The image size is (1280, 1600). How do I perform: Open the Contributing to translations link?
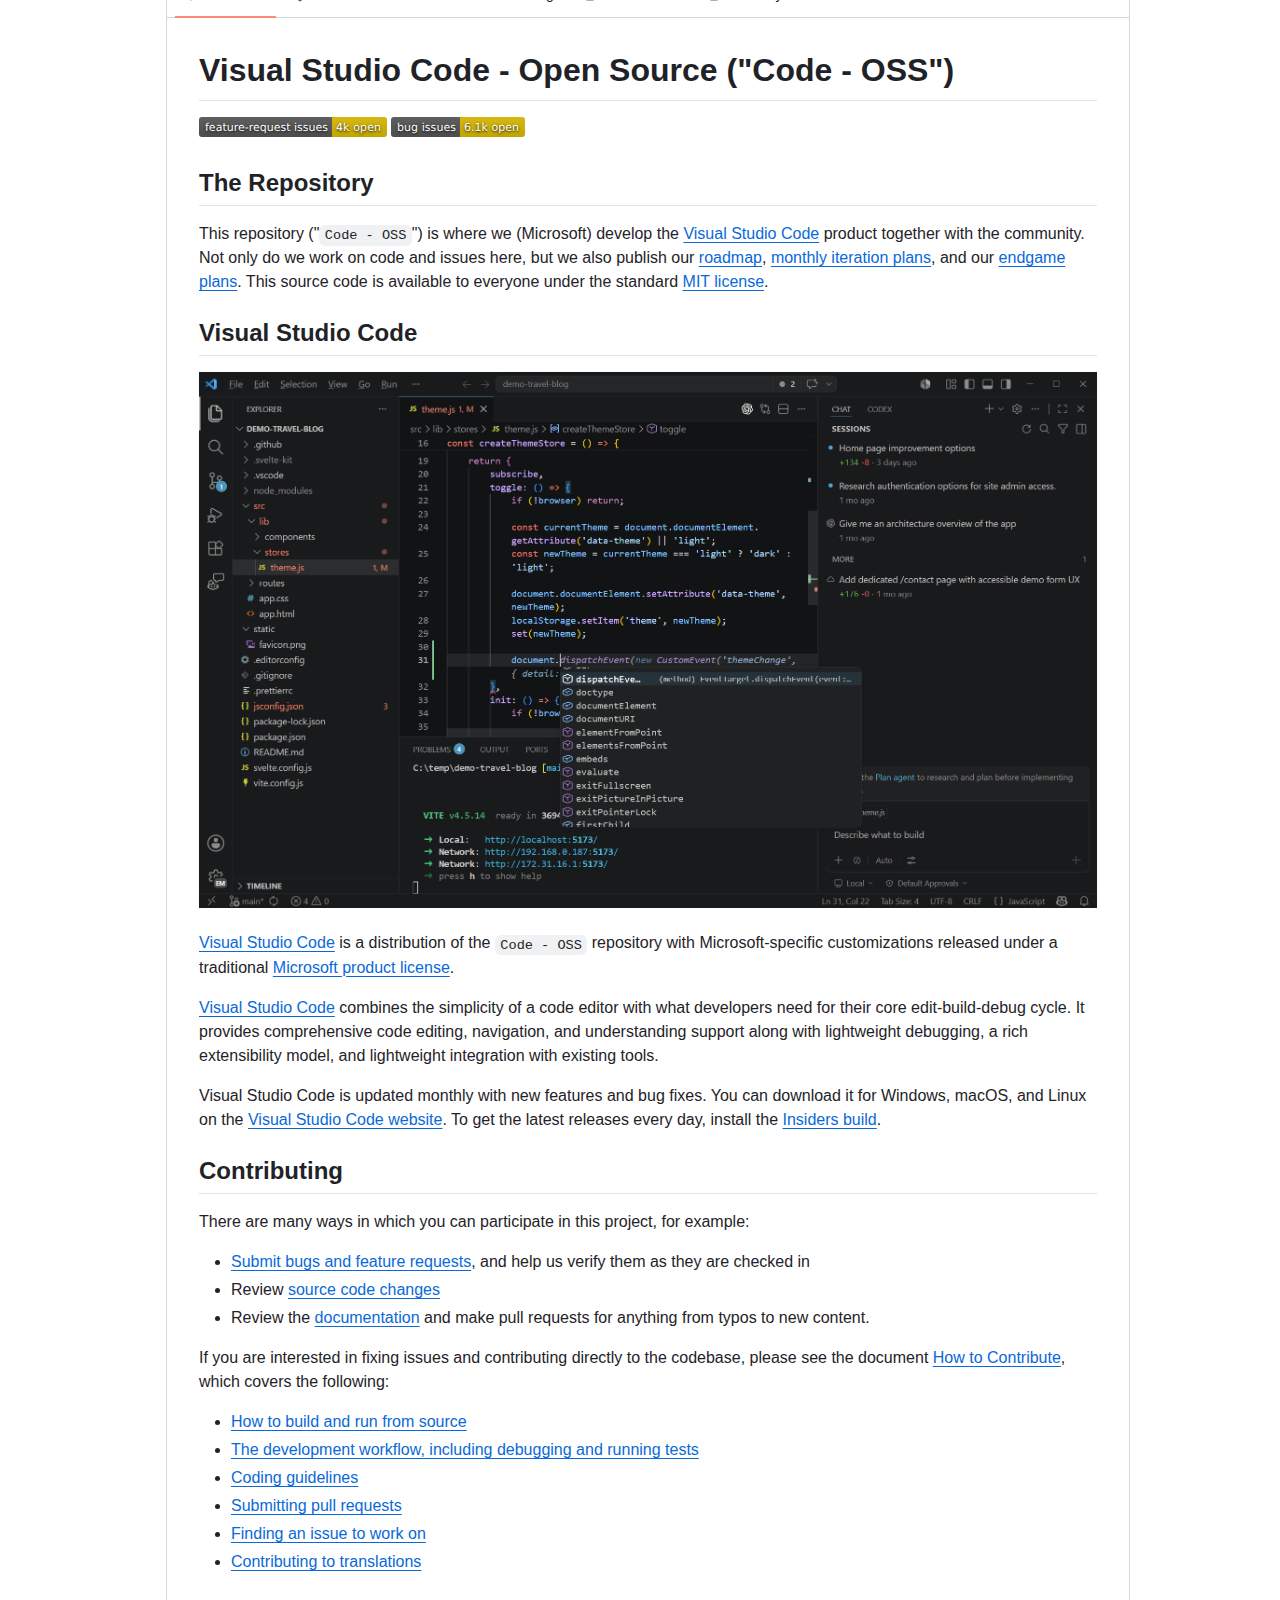click(326, 1561)
